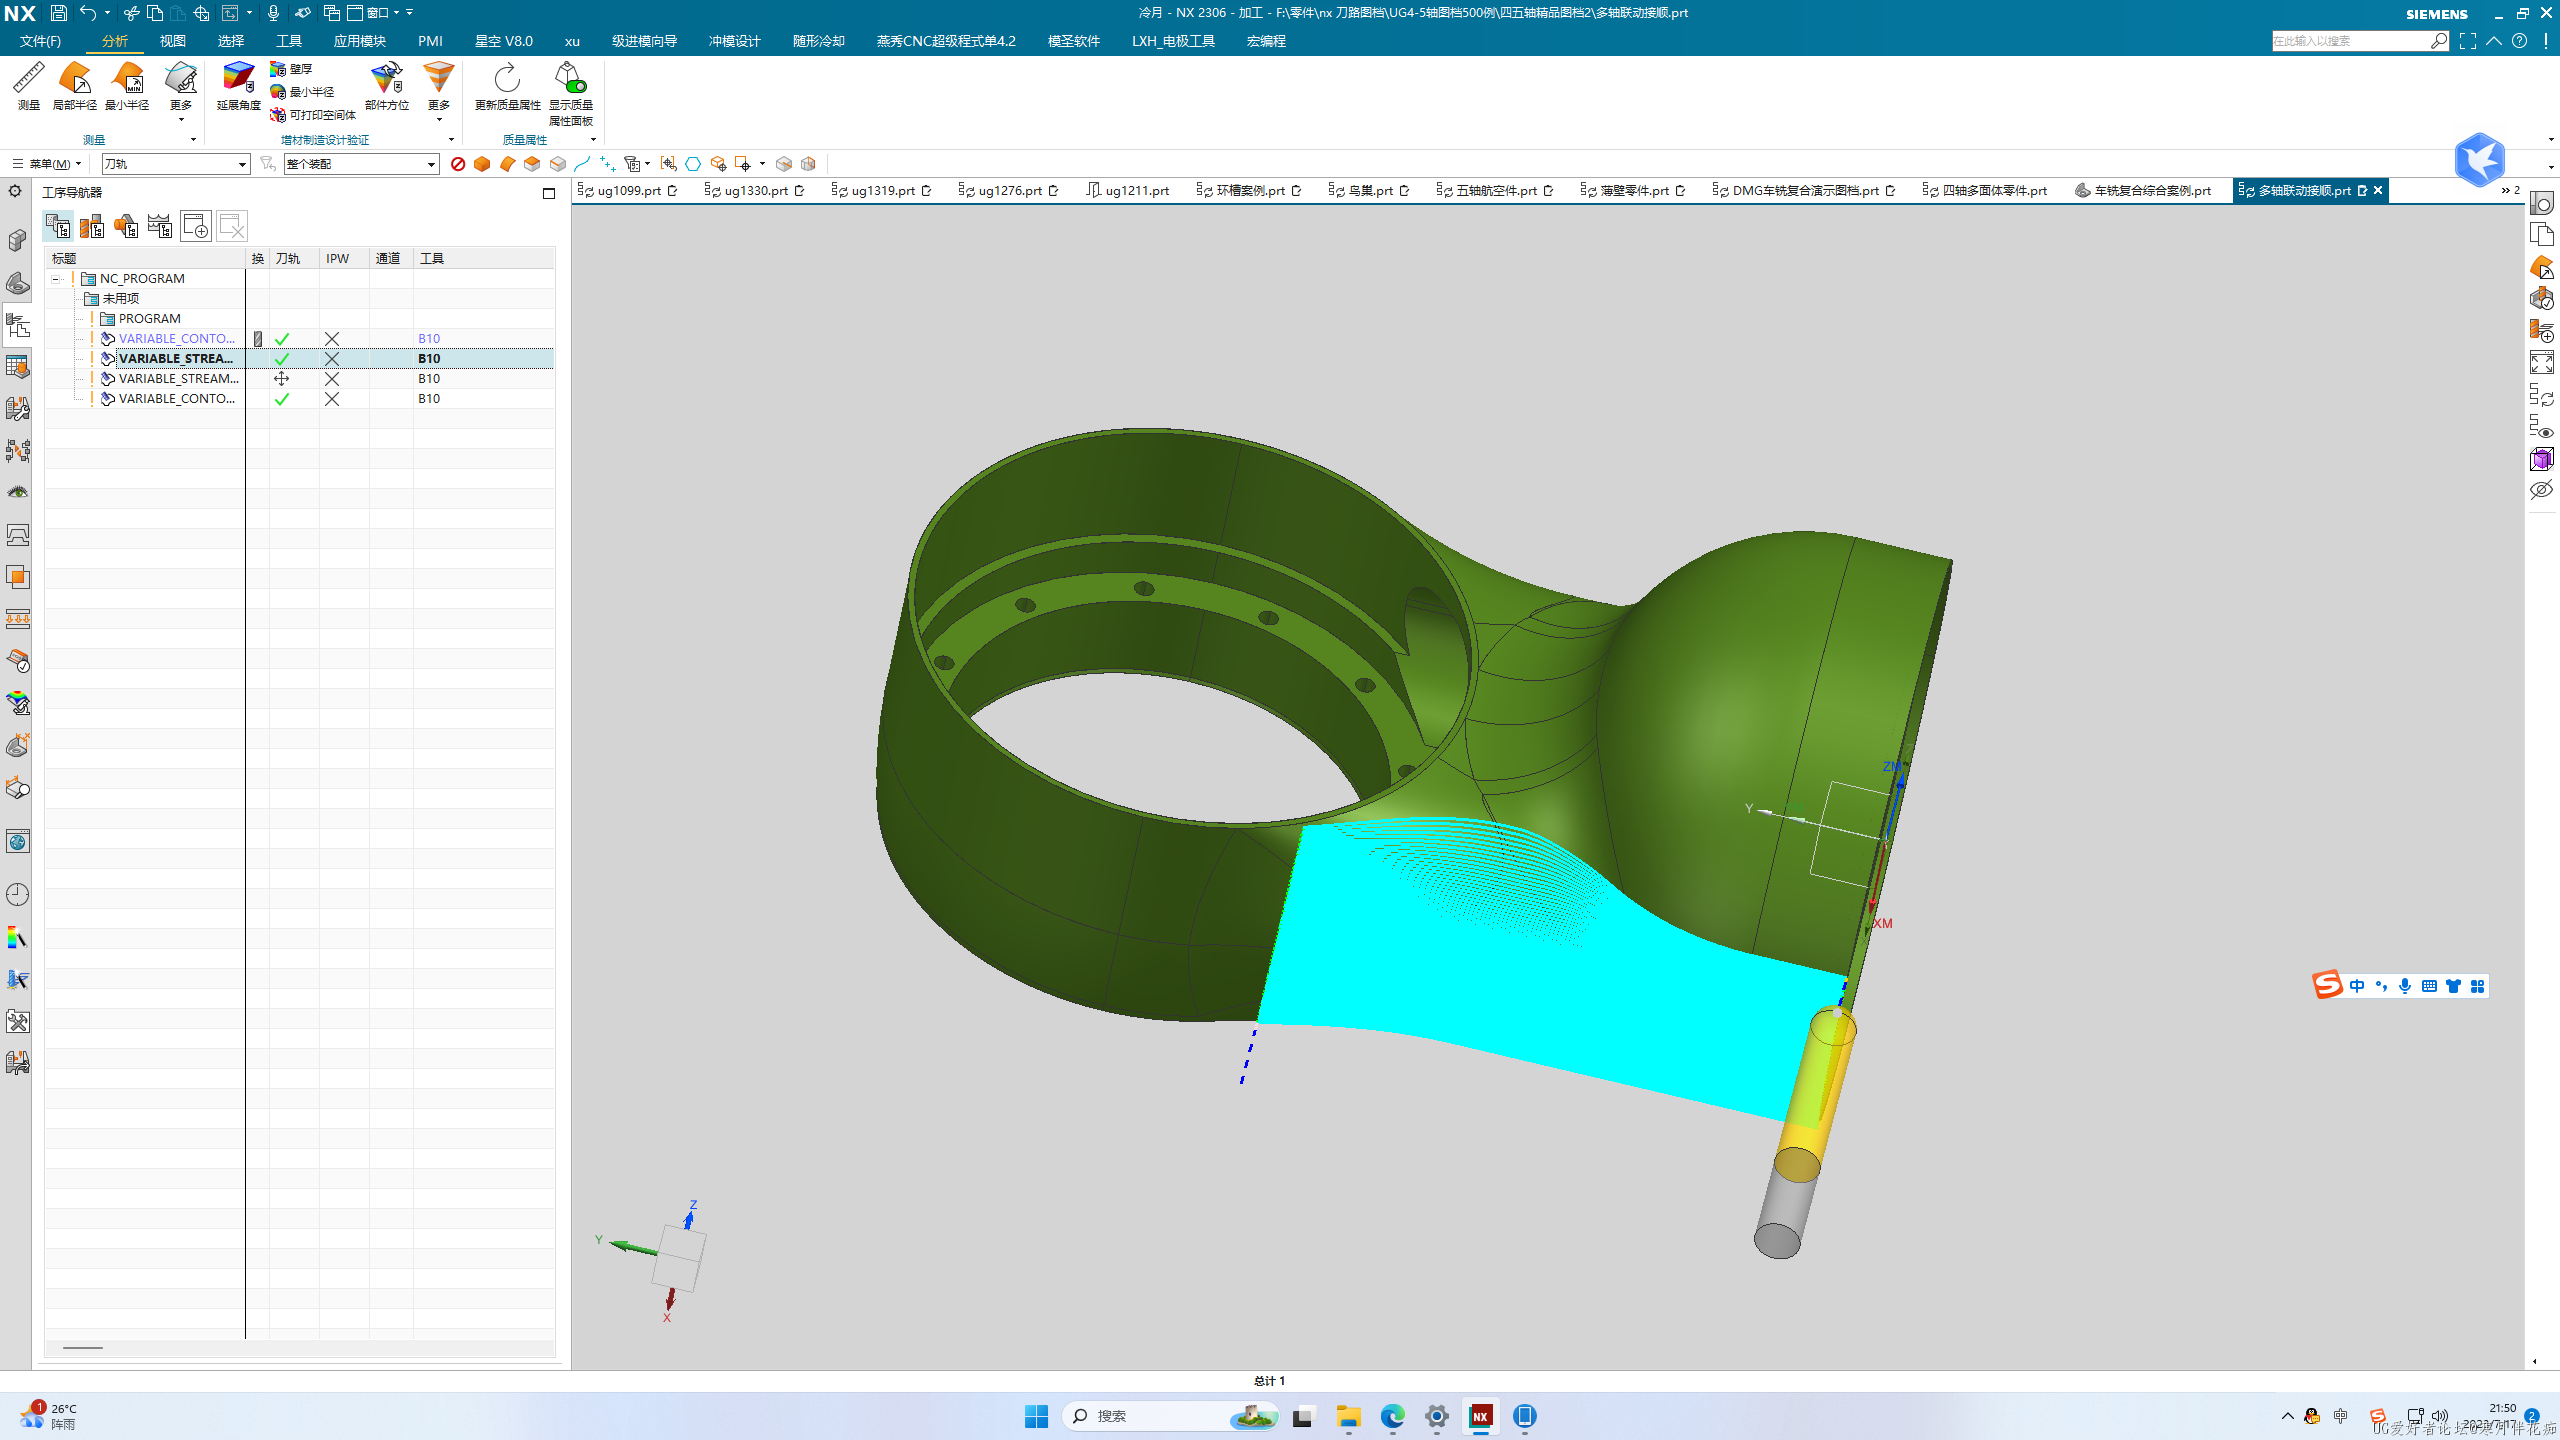
Task: Click the 部件方位 part orientation tool
Action: point(387,86)
